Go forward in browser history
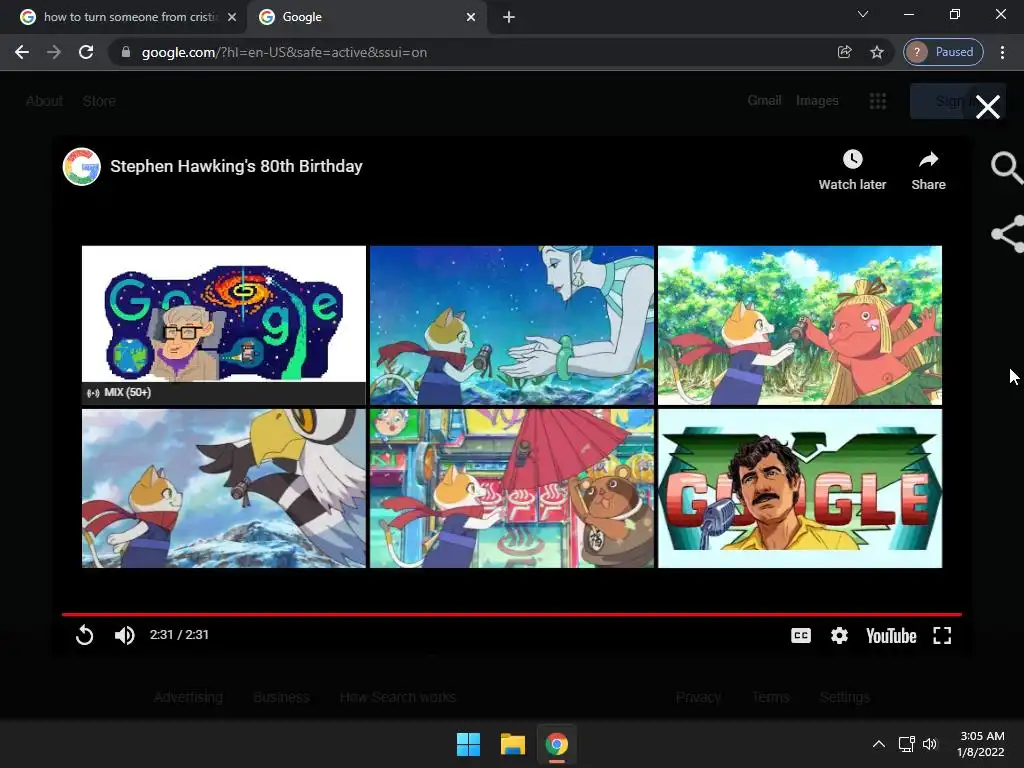Screen dimensions: 1024x768 pyautogui.click(x=54, y=52)
